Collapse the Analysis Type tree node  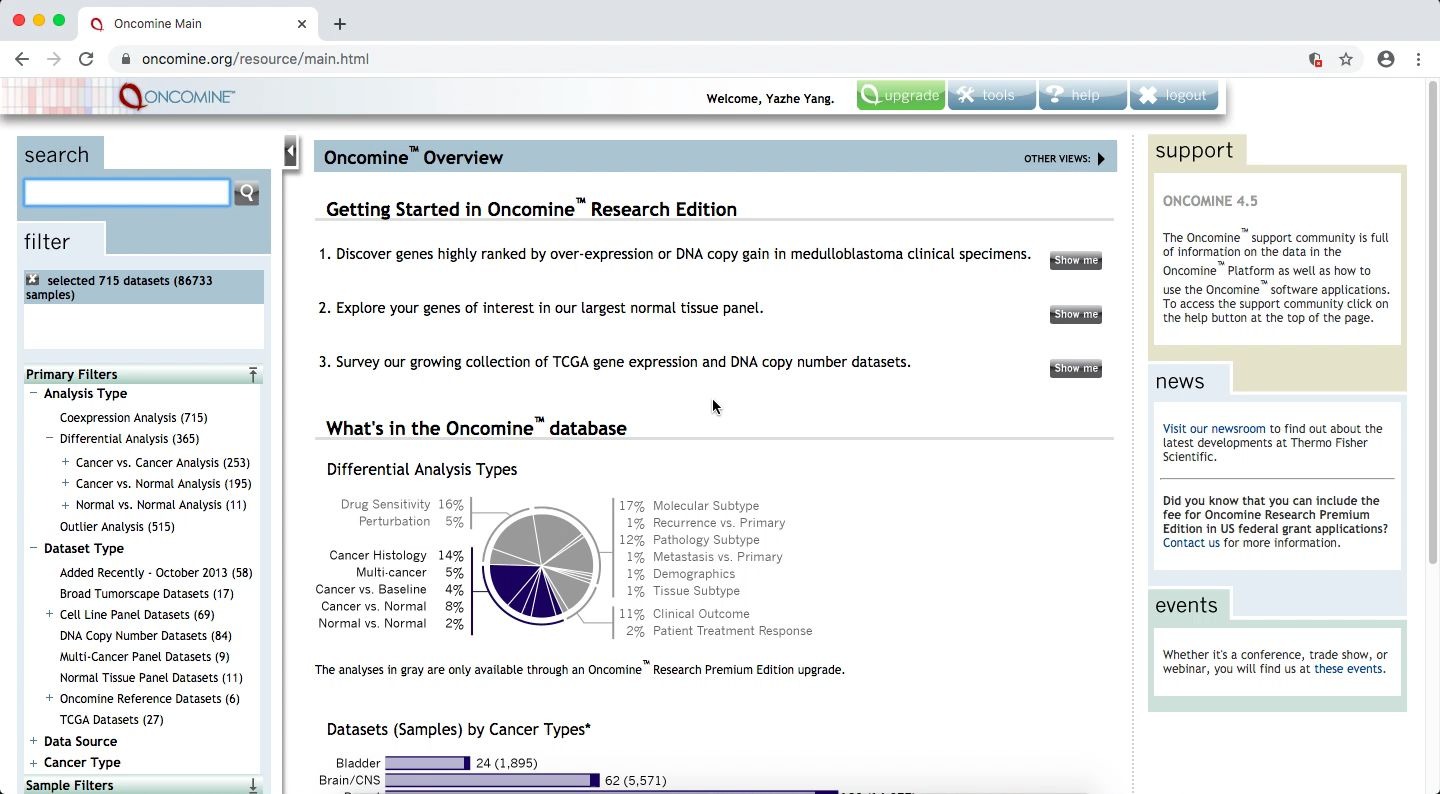click(x=33, y=393)
